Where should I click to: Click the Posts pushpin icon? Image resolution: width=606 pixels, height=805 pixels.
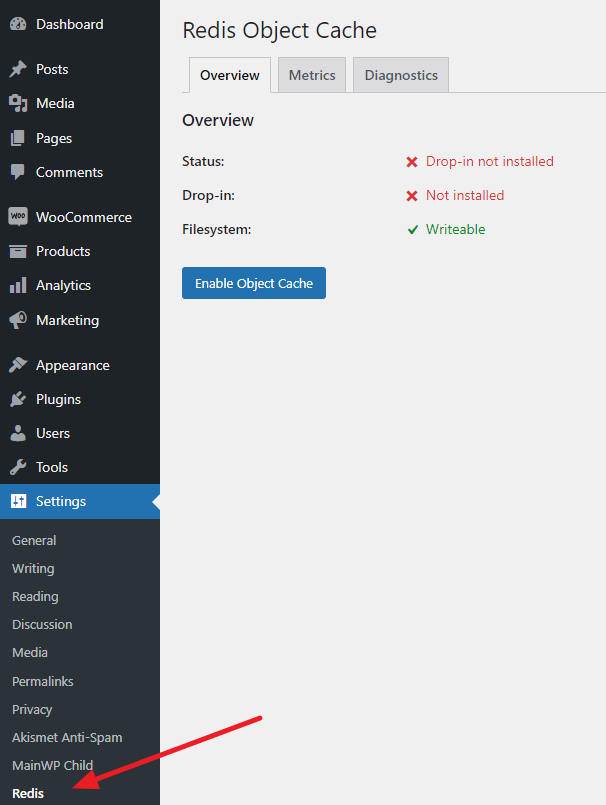tap(18, 69)
